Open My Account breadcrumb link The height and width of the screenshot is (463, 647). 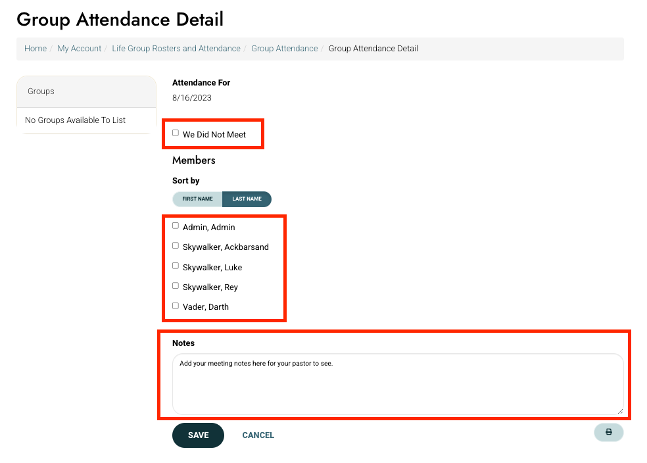[79, 48]
